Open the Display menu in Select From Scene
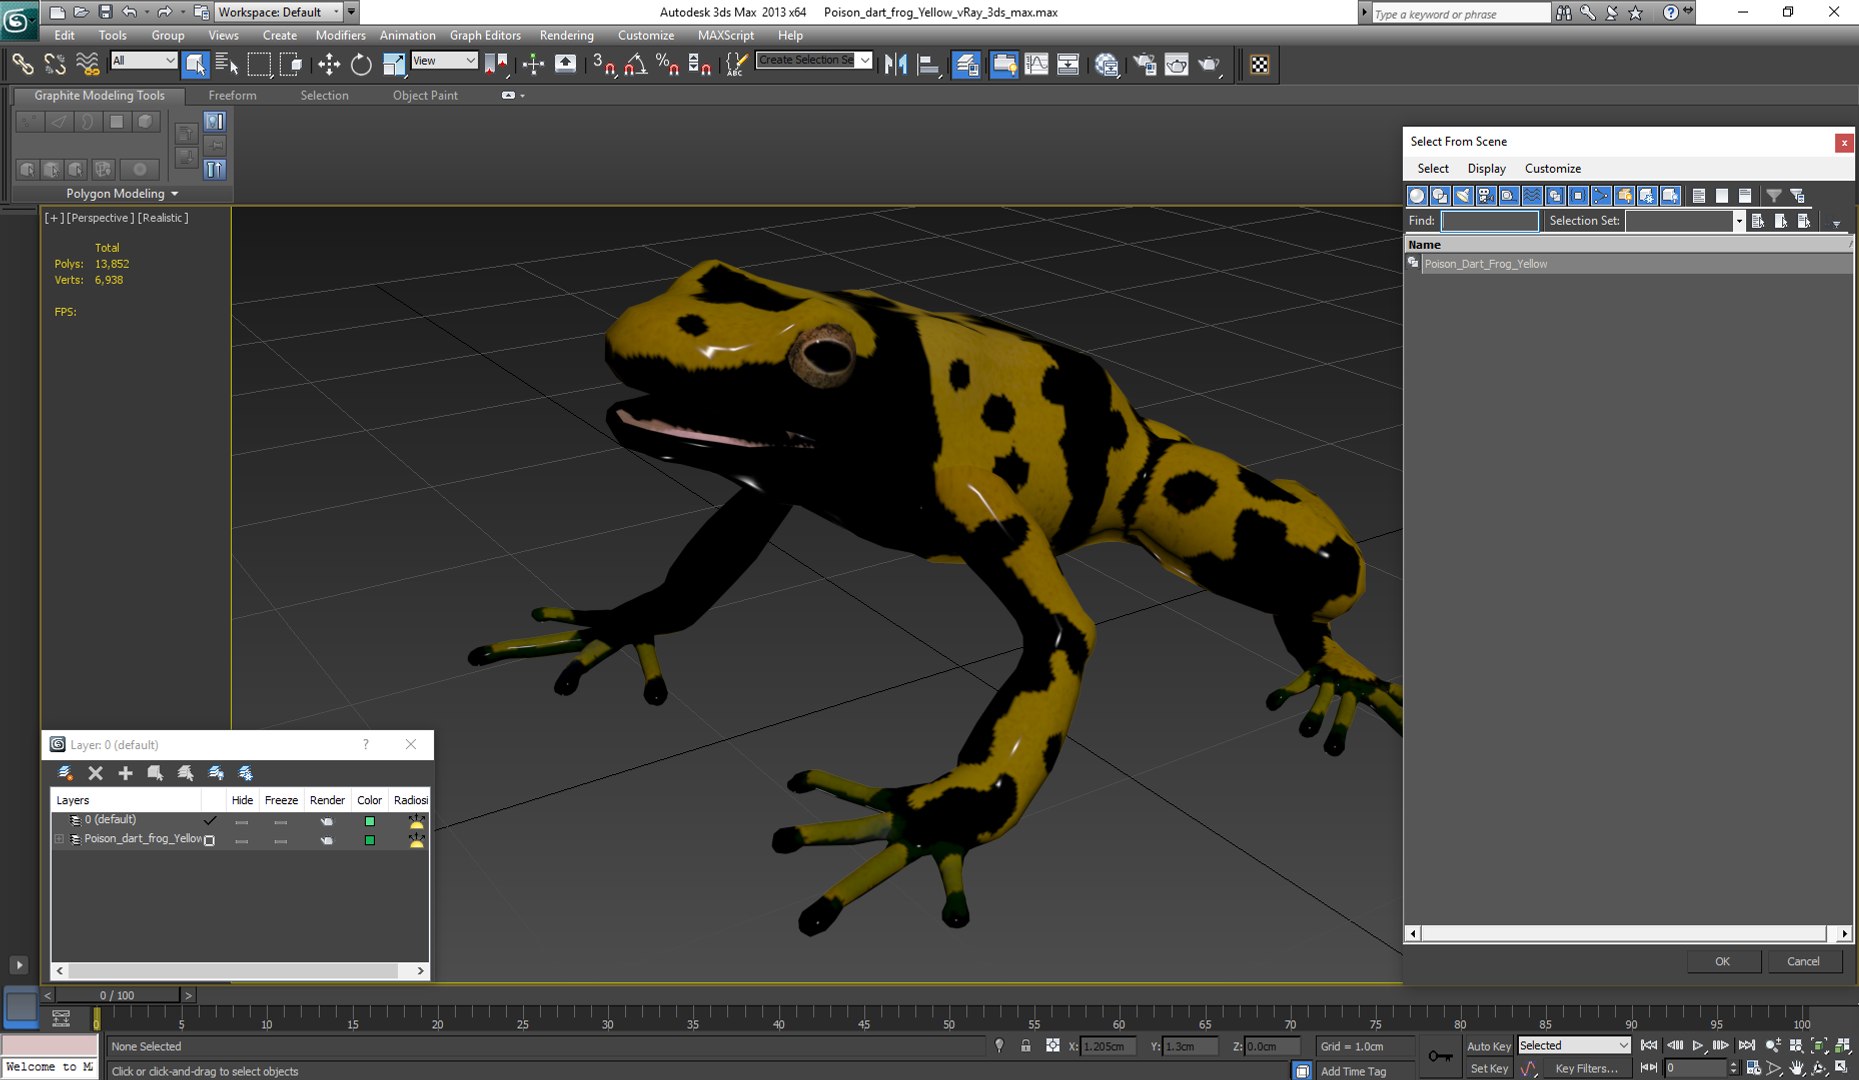The image size is (1859, 1080). pyautogui.click(x=1486, y=168)
